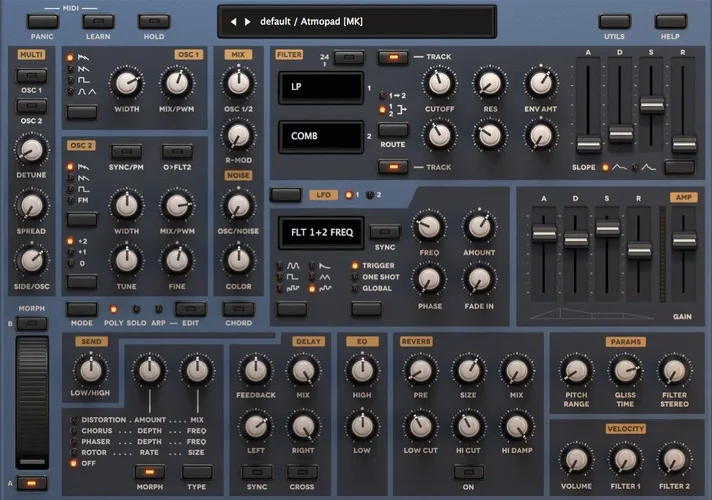Image resolution: width=712 pixels, height=500 pixels.
Task: Click the reverb SIZE knob
Action: [468, 371]
